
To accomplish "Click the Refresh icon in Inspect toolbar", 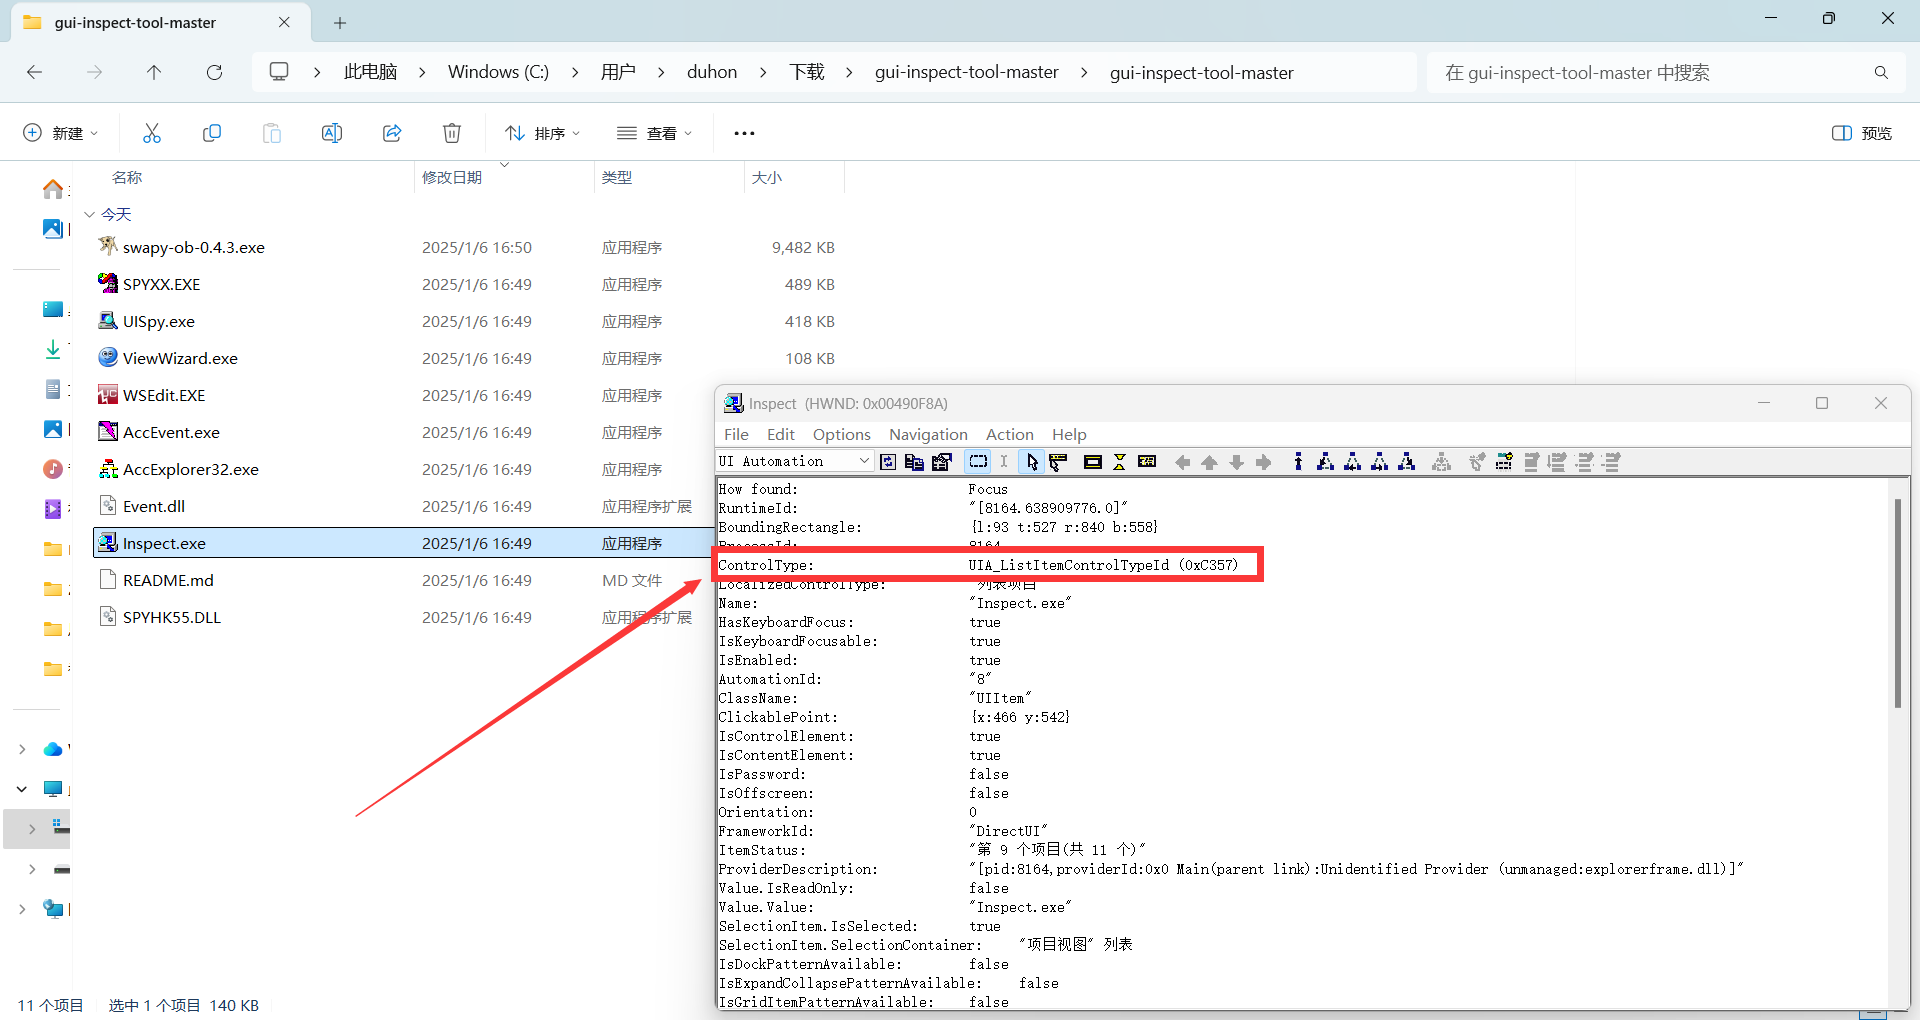I will [888, 461].
